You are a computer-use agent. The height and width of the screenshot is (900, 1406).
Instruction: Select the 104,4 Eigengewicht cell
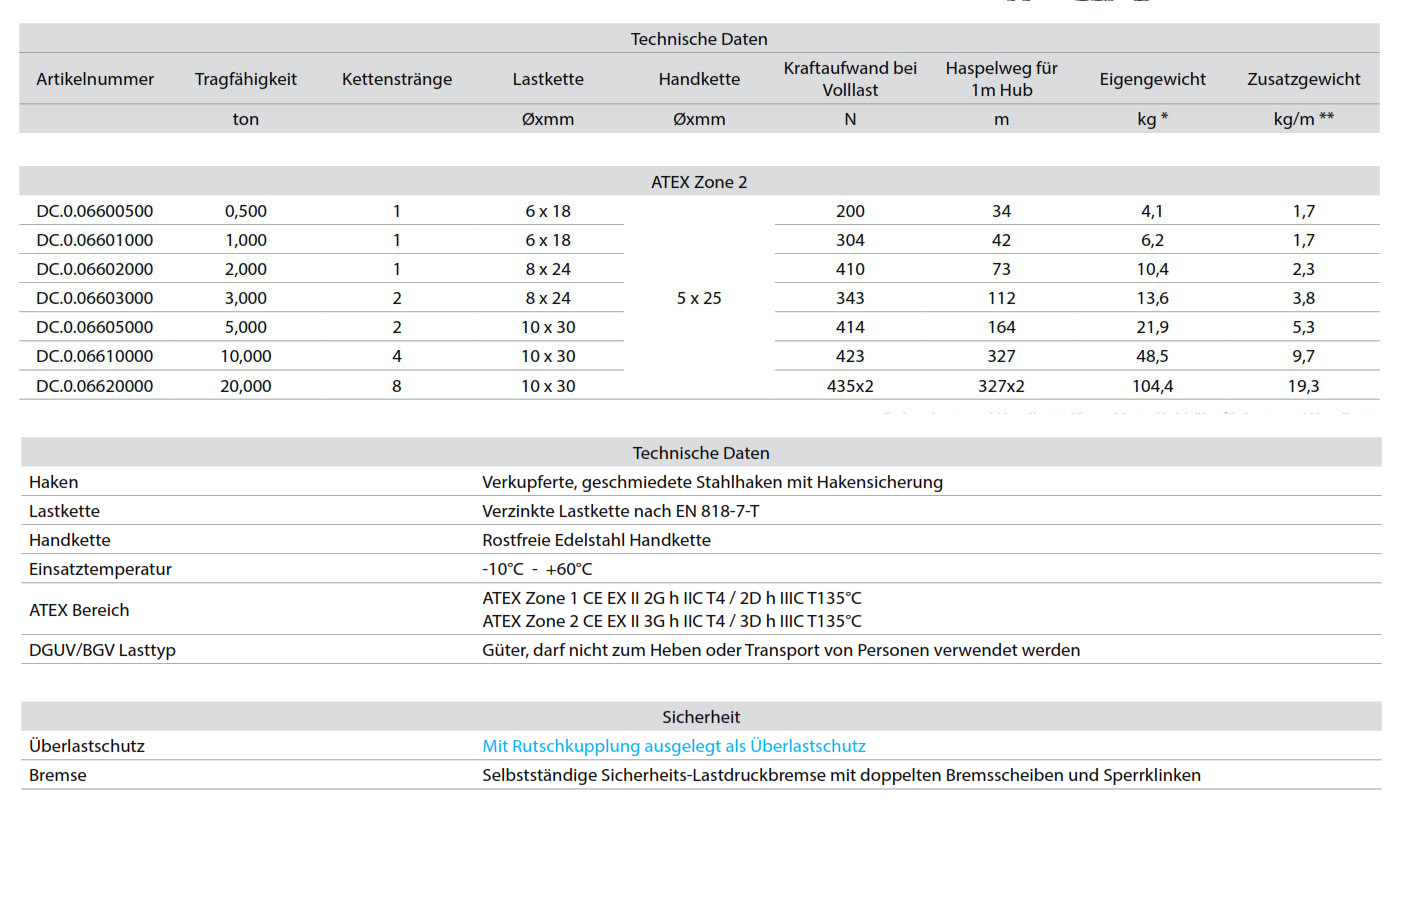[x=1152, y=386]
